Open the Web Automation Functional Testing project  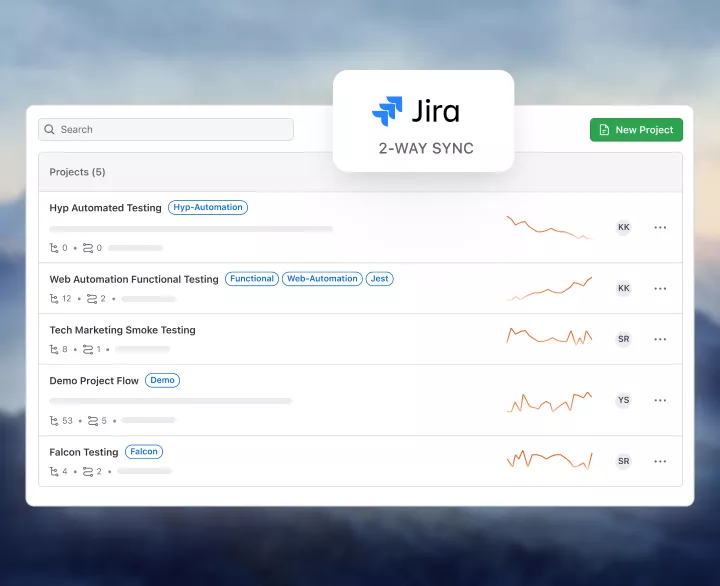[134, 279]
